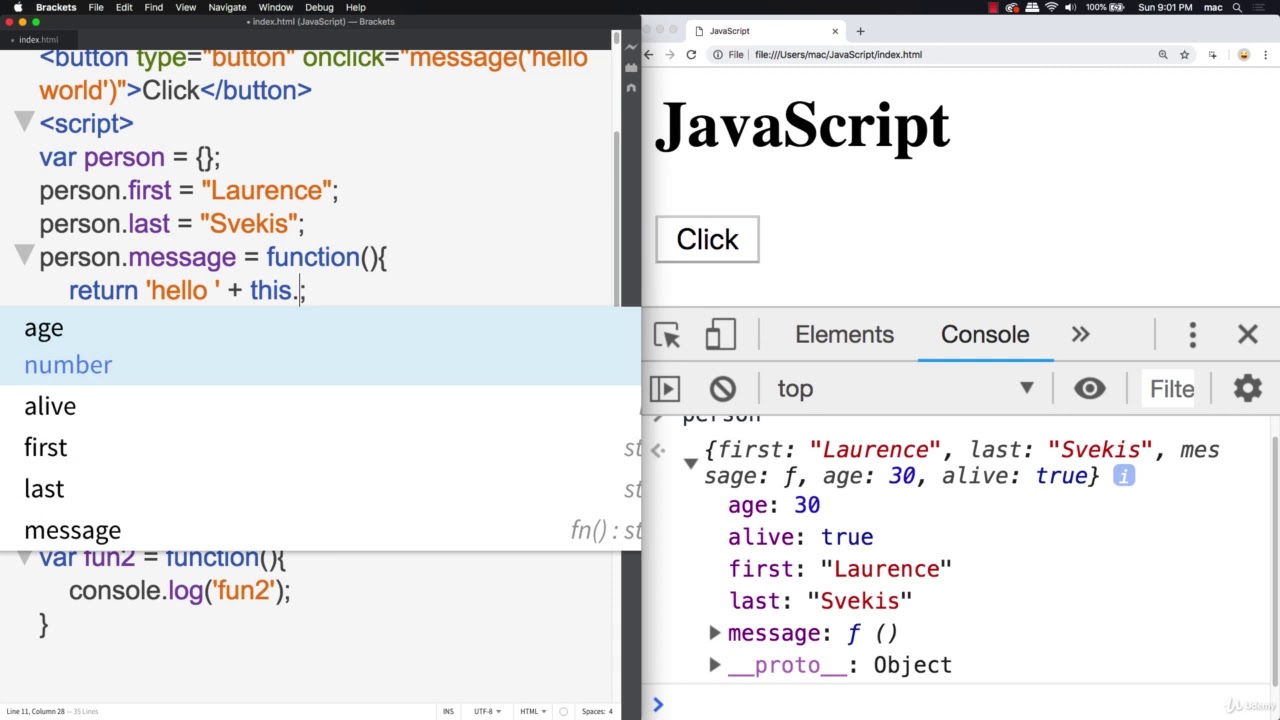Open DevTools console settings gear
This screenshot has height=720, width=1280.
point(1247,388)
